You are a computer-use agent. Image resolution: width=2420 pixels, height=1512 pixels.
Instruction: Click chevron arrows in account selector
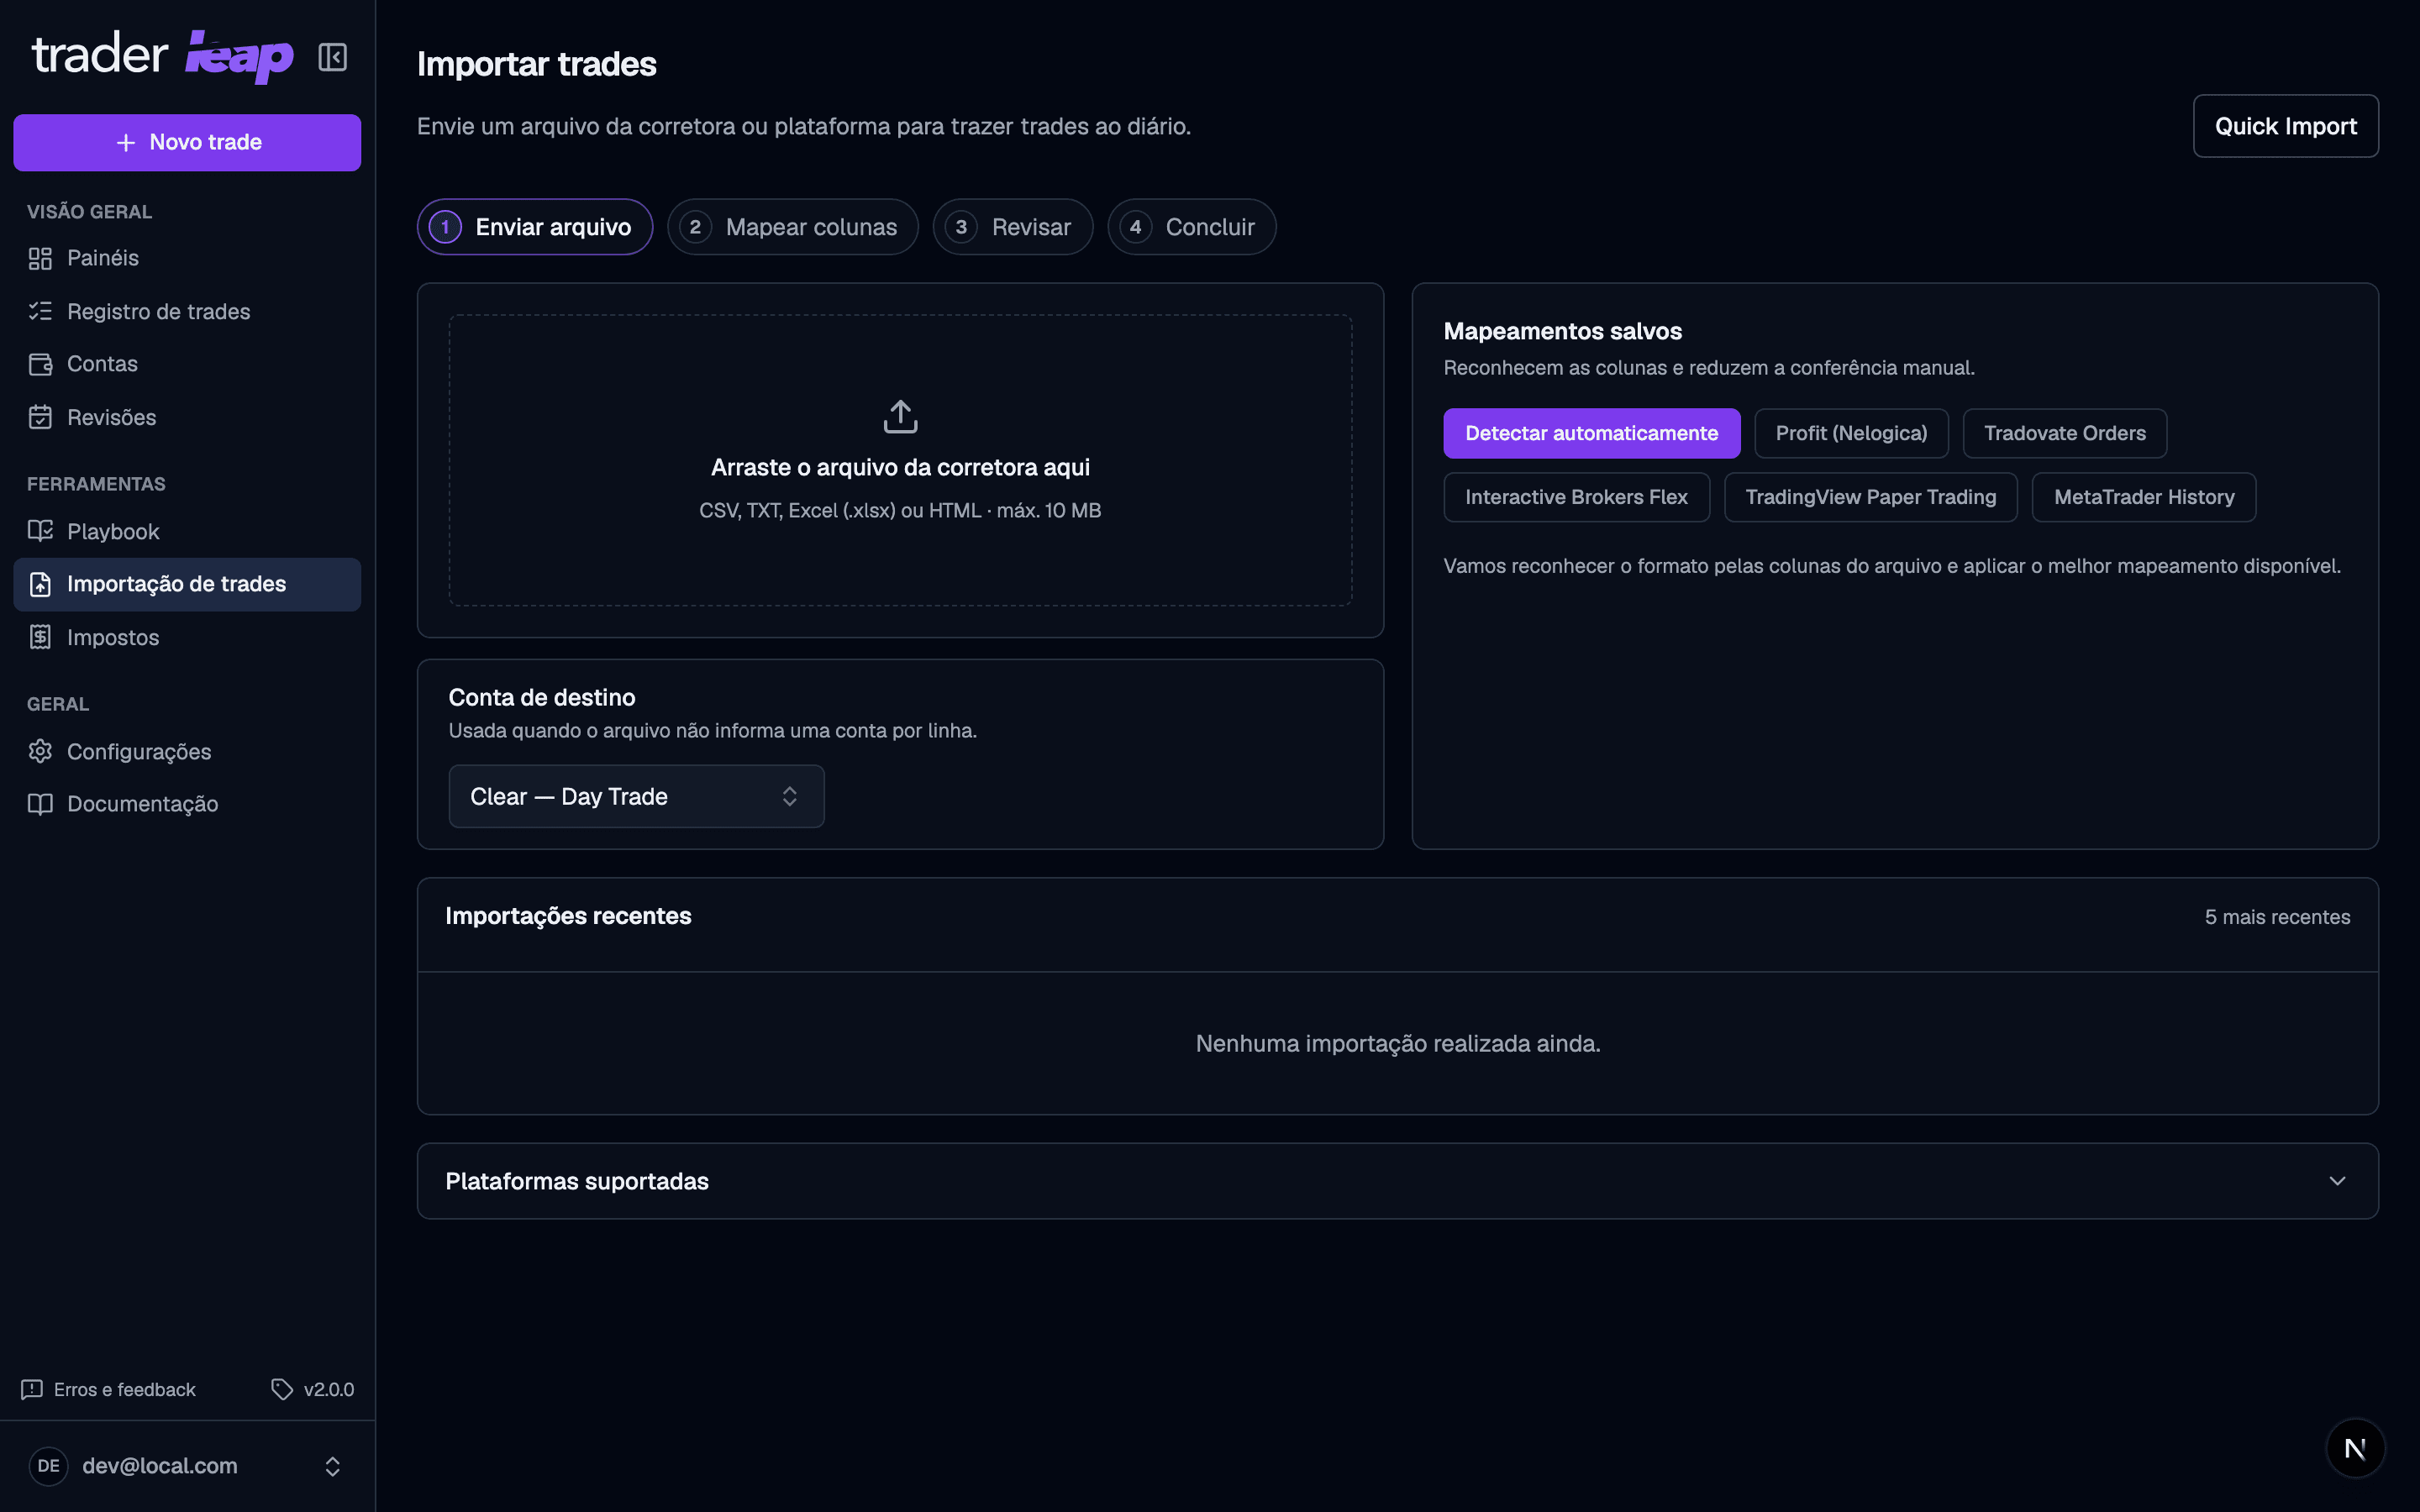coord(333,1466)
